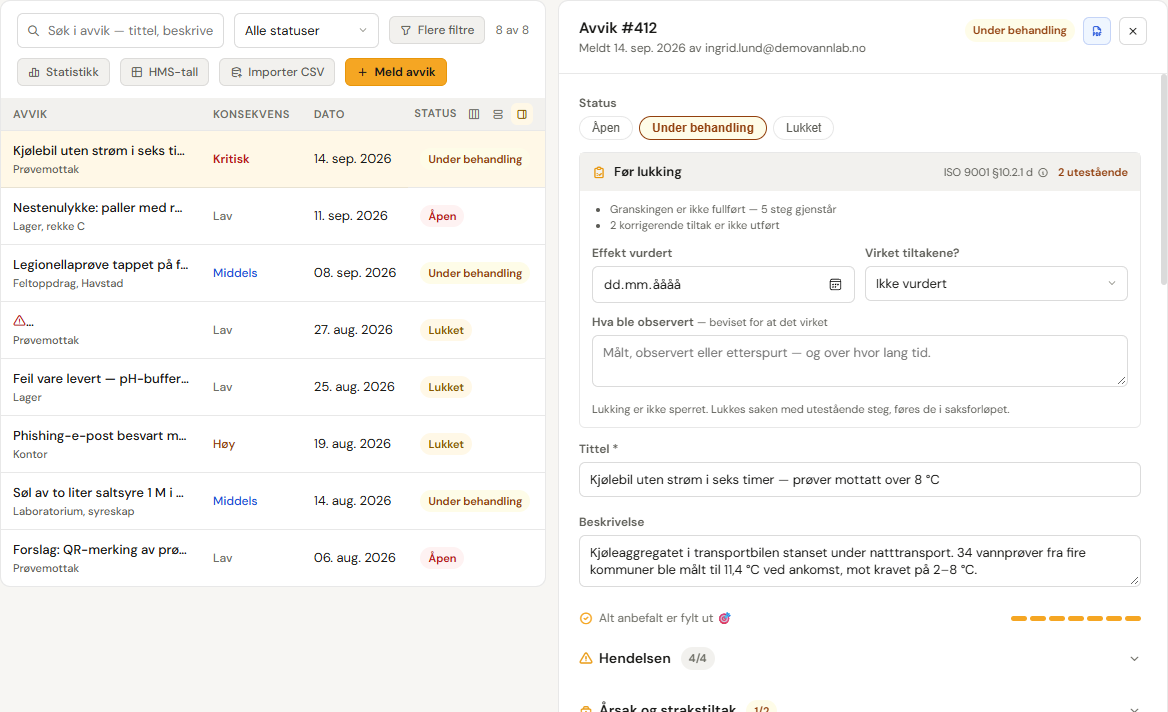Export deviation #412 as PDF
Image resolution: width=1168 pixels, height=712 pixels.
tap(1096, 31)
